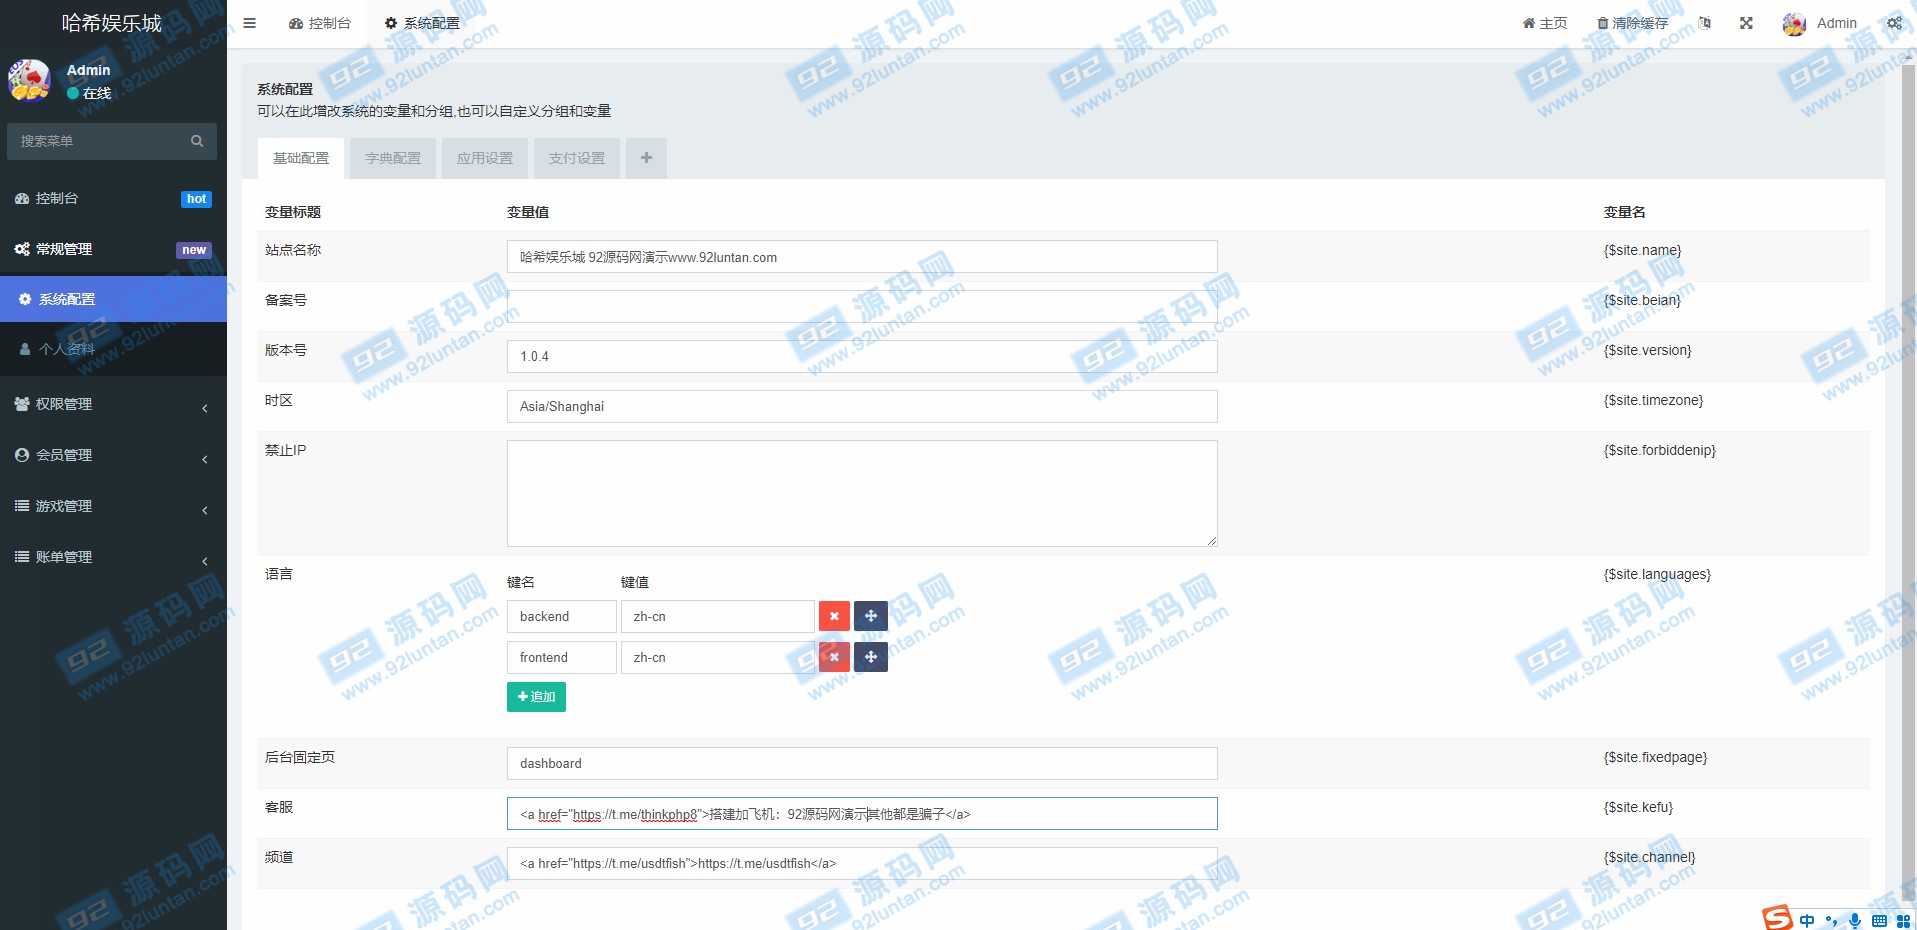
Task: Edit the 频道 channel field
Action: 862,863
